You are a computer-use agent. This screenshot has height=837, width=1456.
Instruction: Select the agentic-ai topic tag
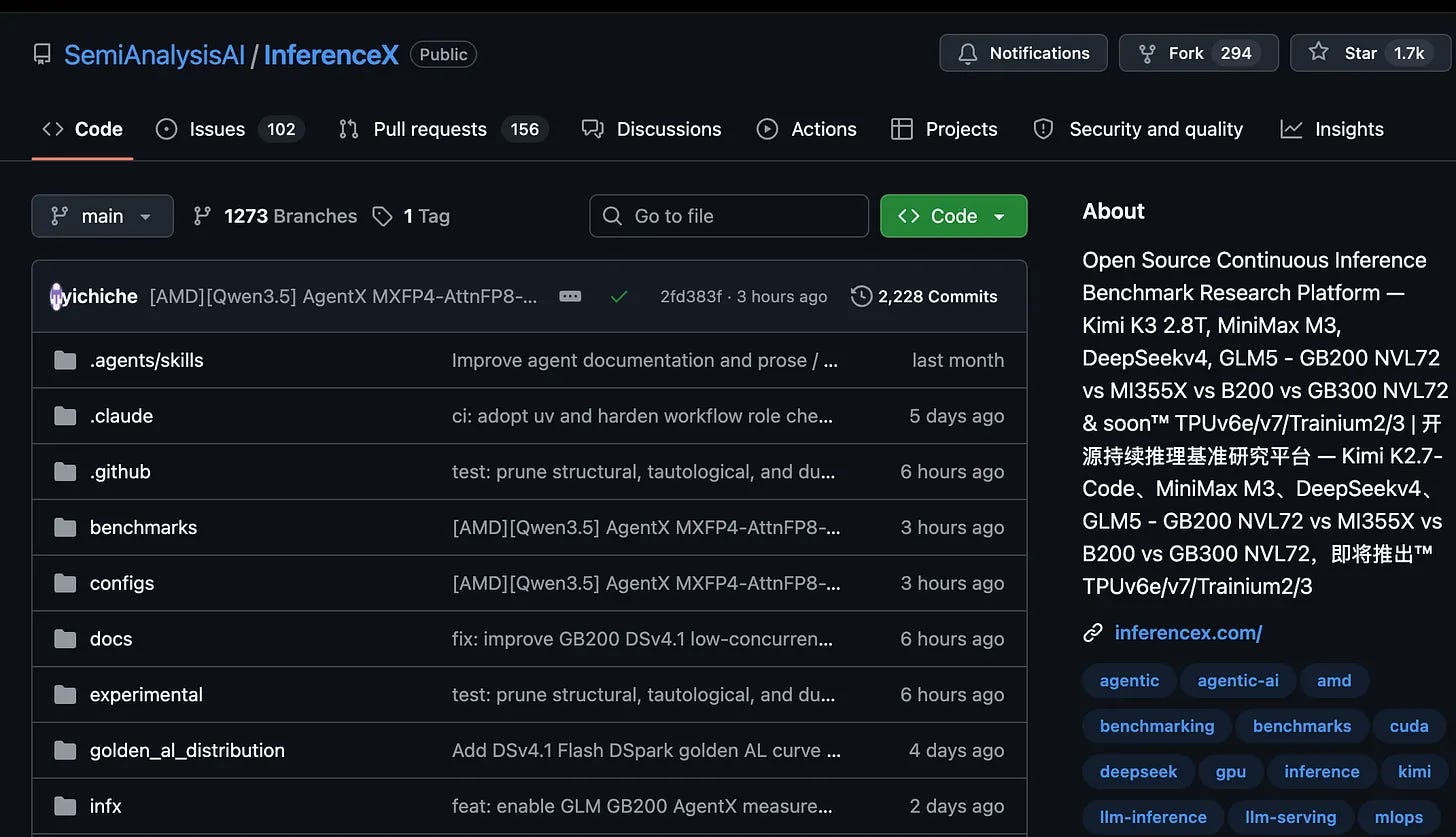click(1238, 681)
